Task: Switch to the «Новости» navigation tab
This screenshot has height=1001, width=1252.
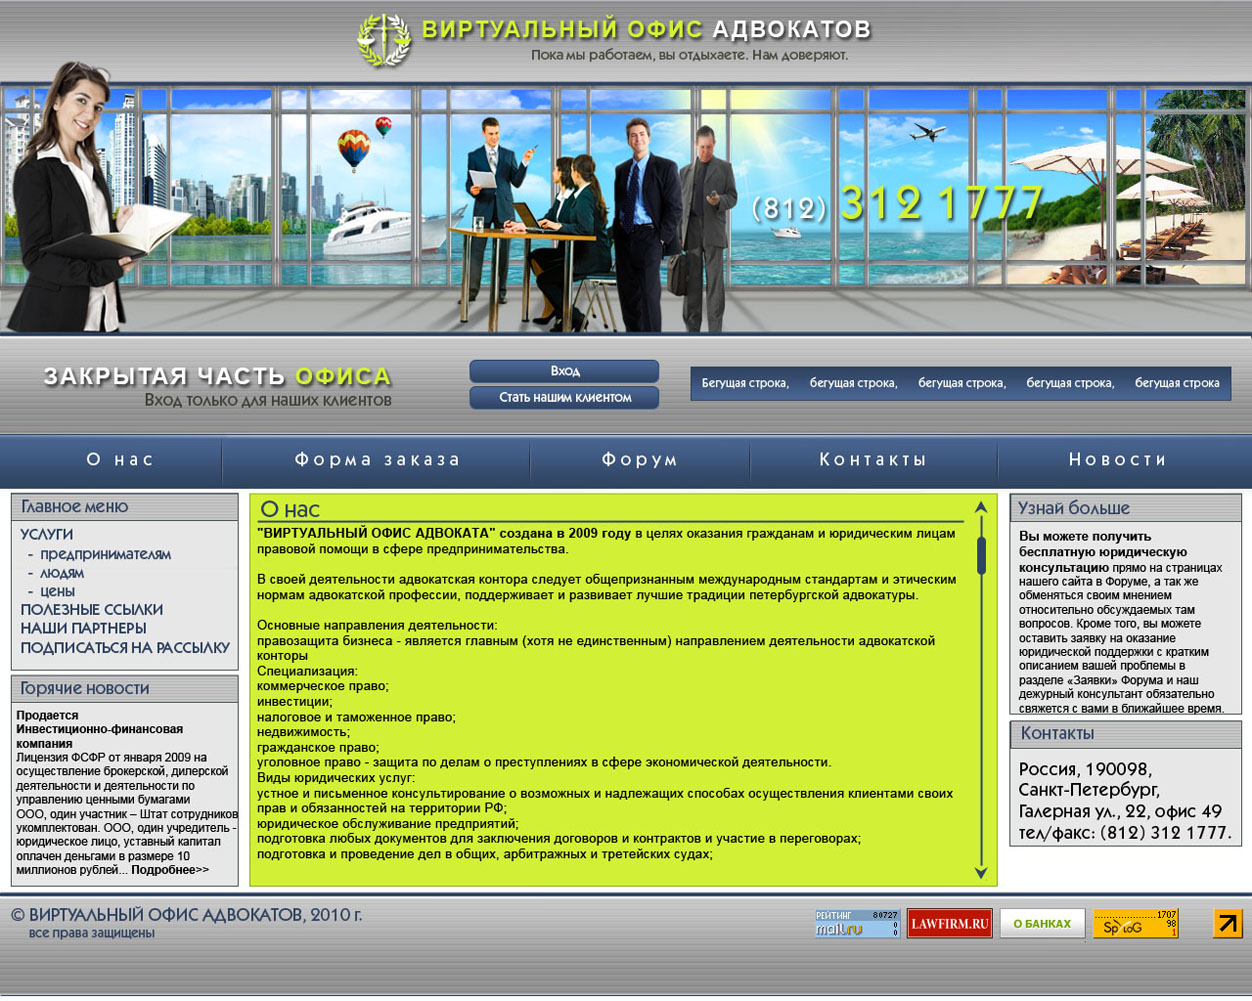Action: (1118, 460)
